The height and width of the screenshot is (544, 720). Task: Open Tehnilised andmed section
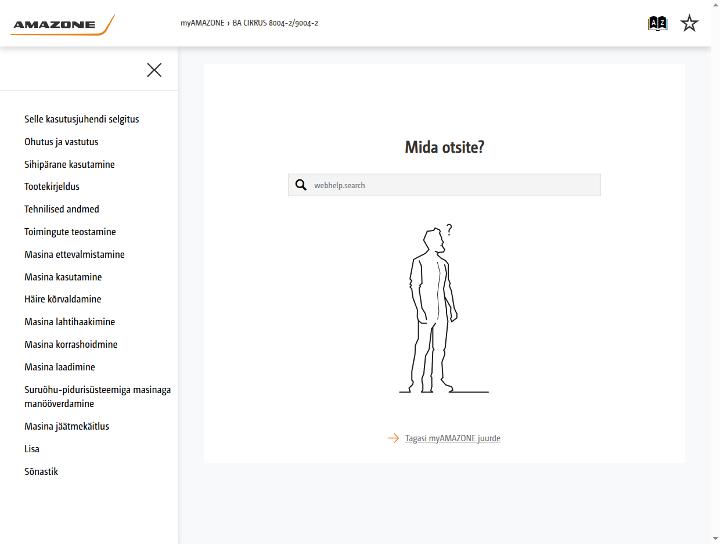click(62, 209)
